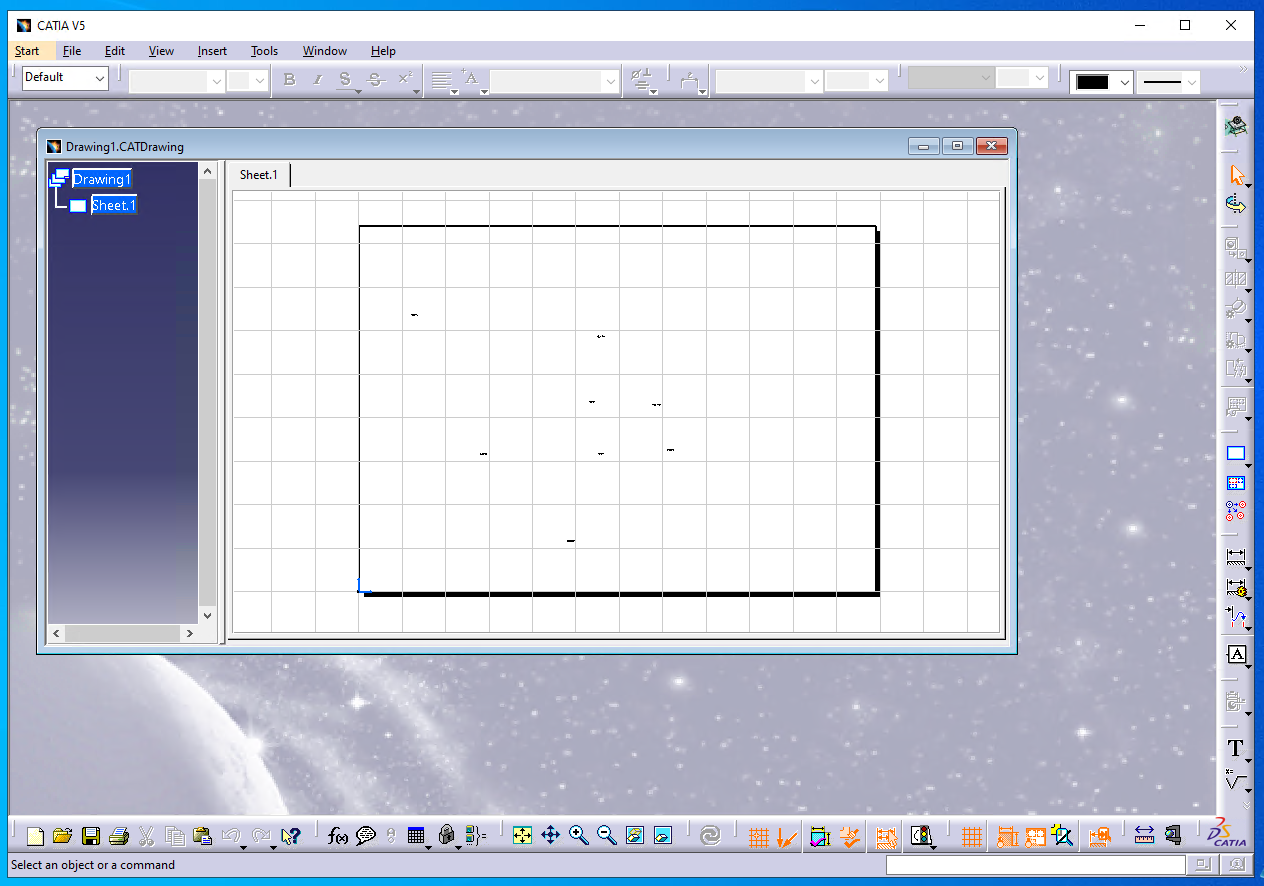Select the Text tool in right toolbar
Viewport: 1264px width, 886px height.
[x=1236, y=749]
